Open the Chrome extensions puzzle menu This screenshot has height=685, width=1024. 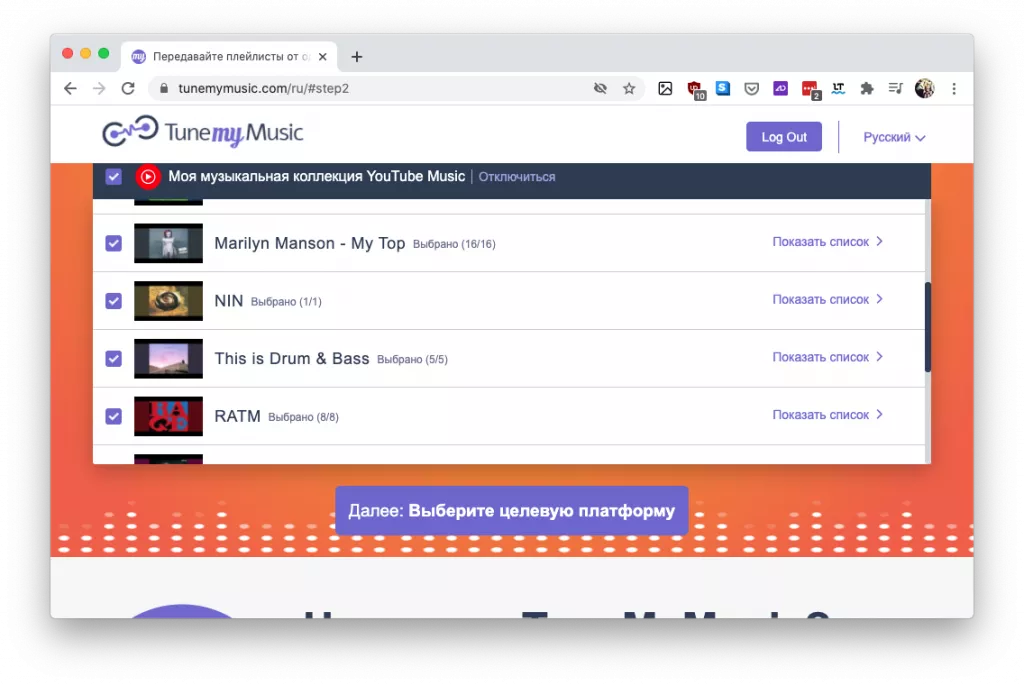[867, 88]
